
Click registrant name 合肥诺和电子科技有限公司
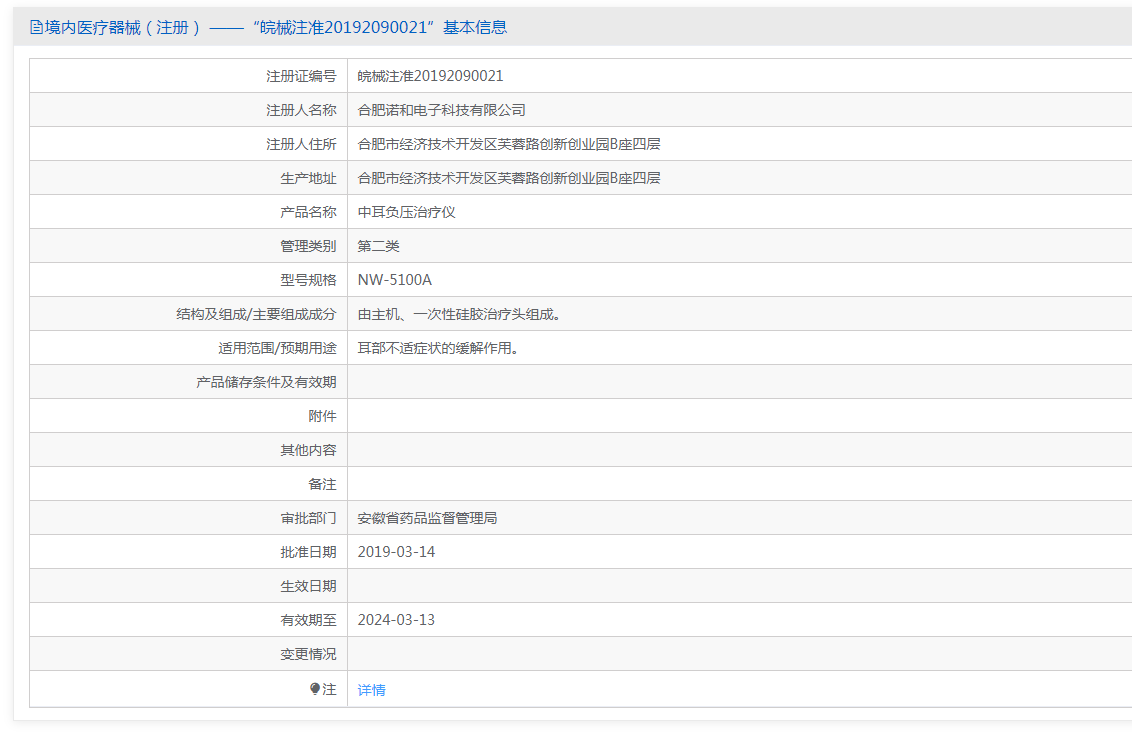(441, 110)
